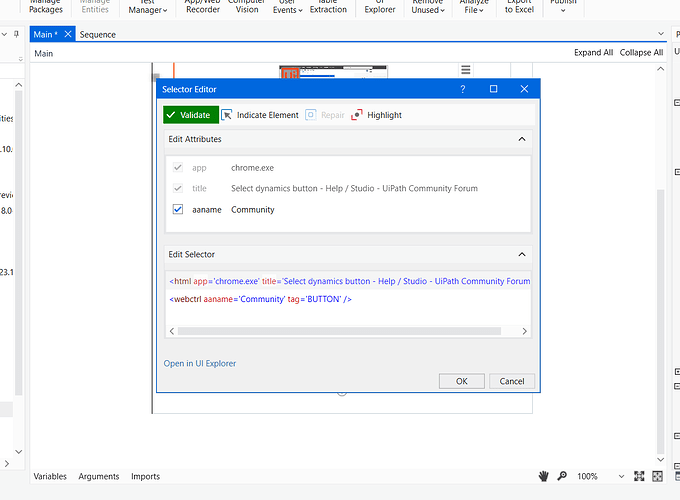Open the Publish dropdown arrow

563,10
